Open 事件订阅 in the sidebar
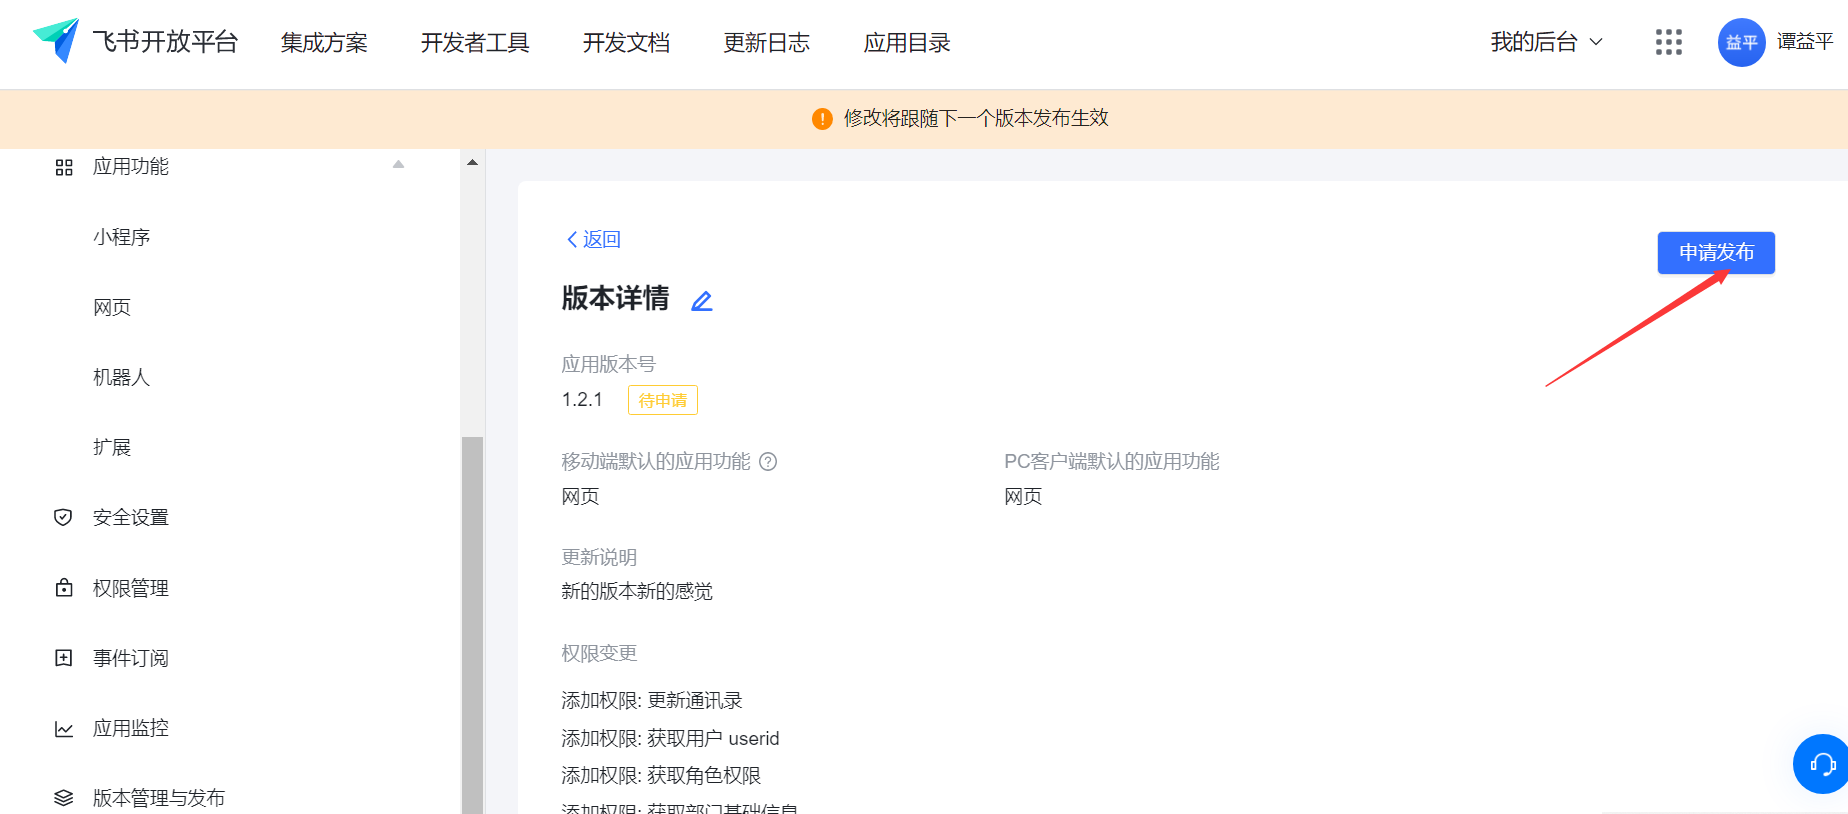 point(130,658)
